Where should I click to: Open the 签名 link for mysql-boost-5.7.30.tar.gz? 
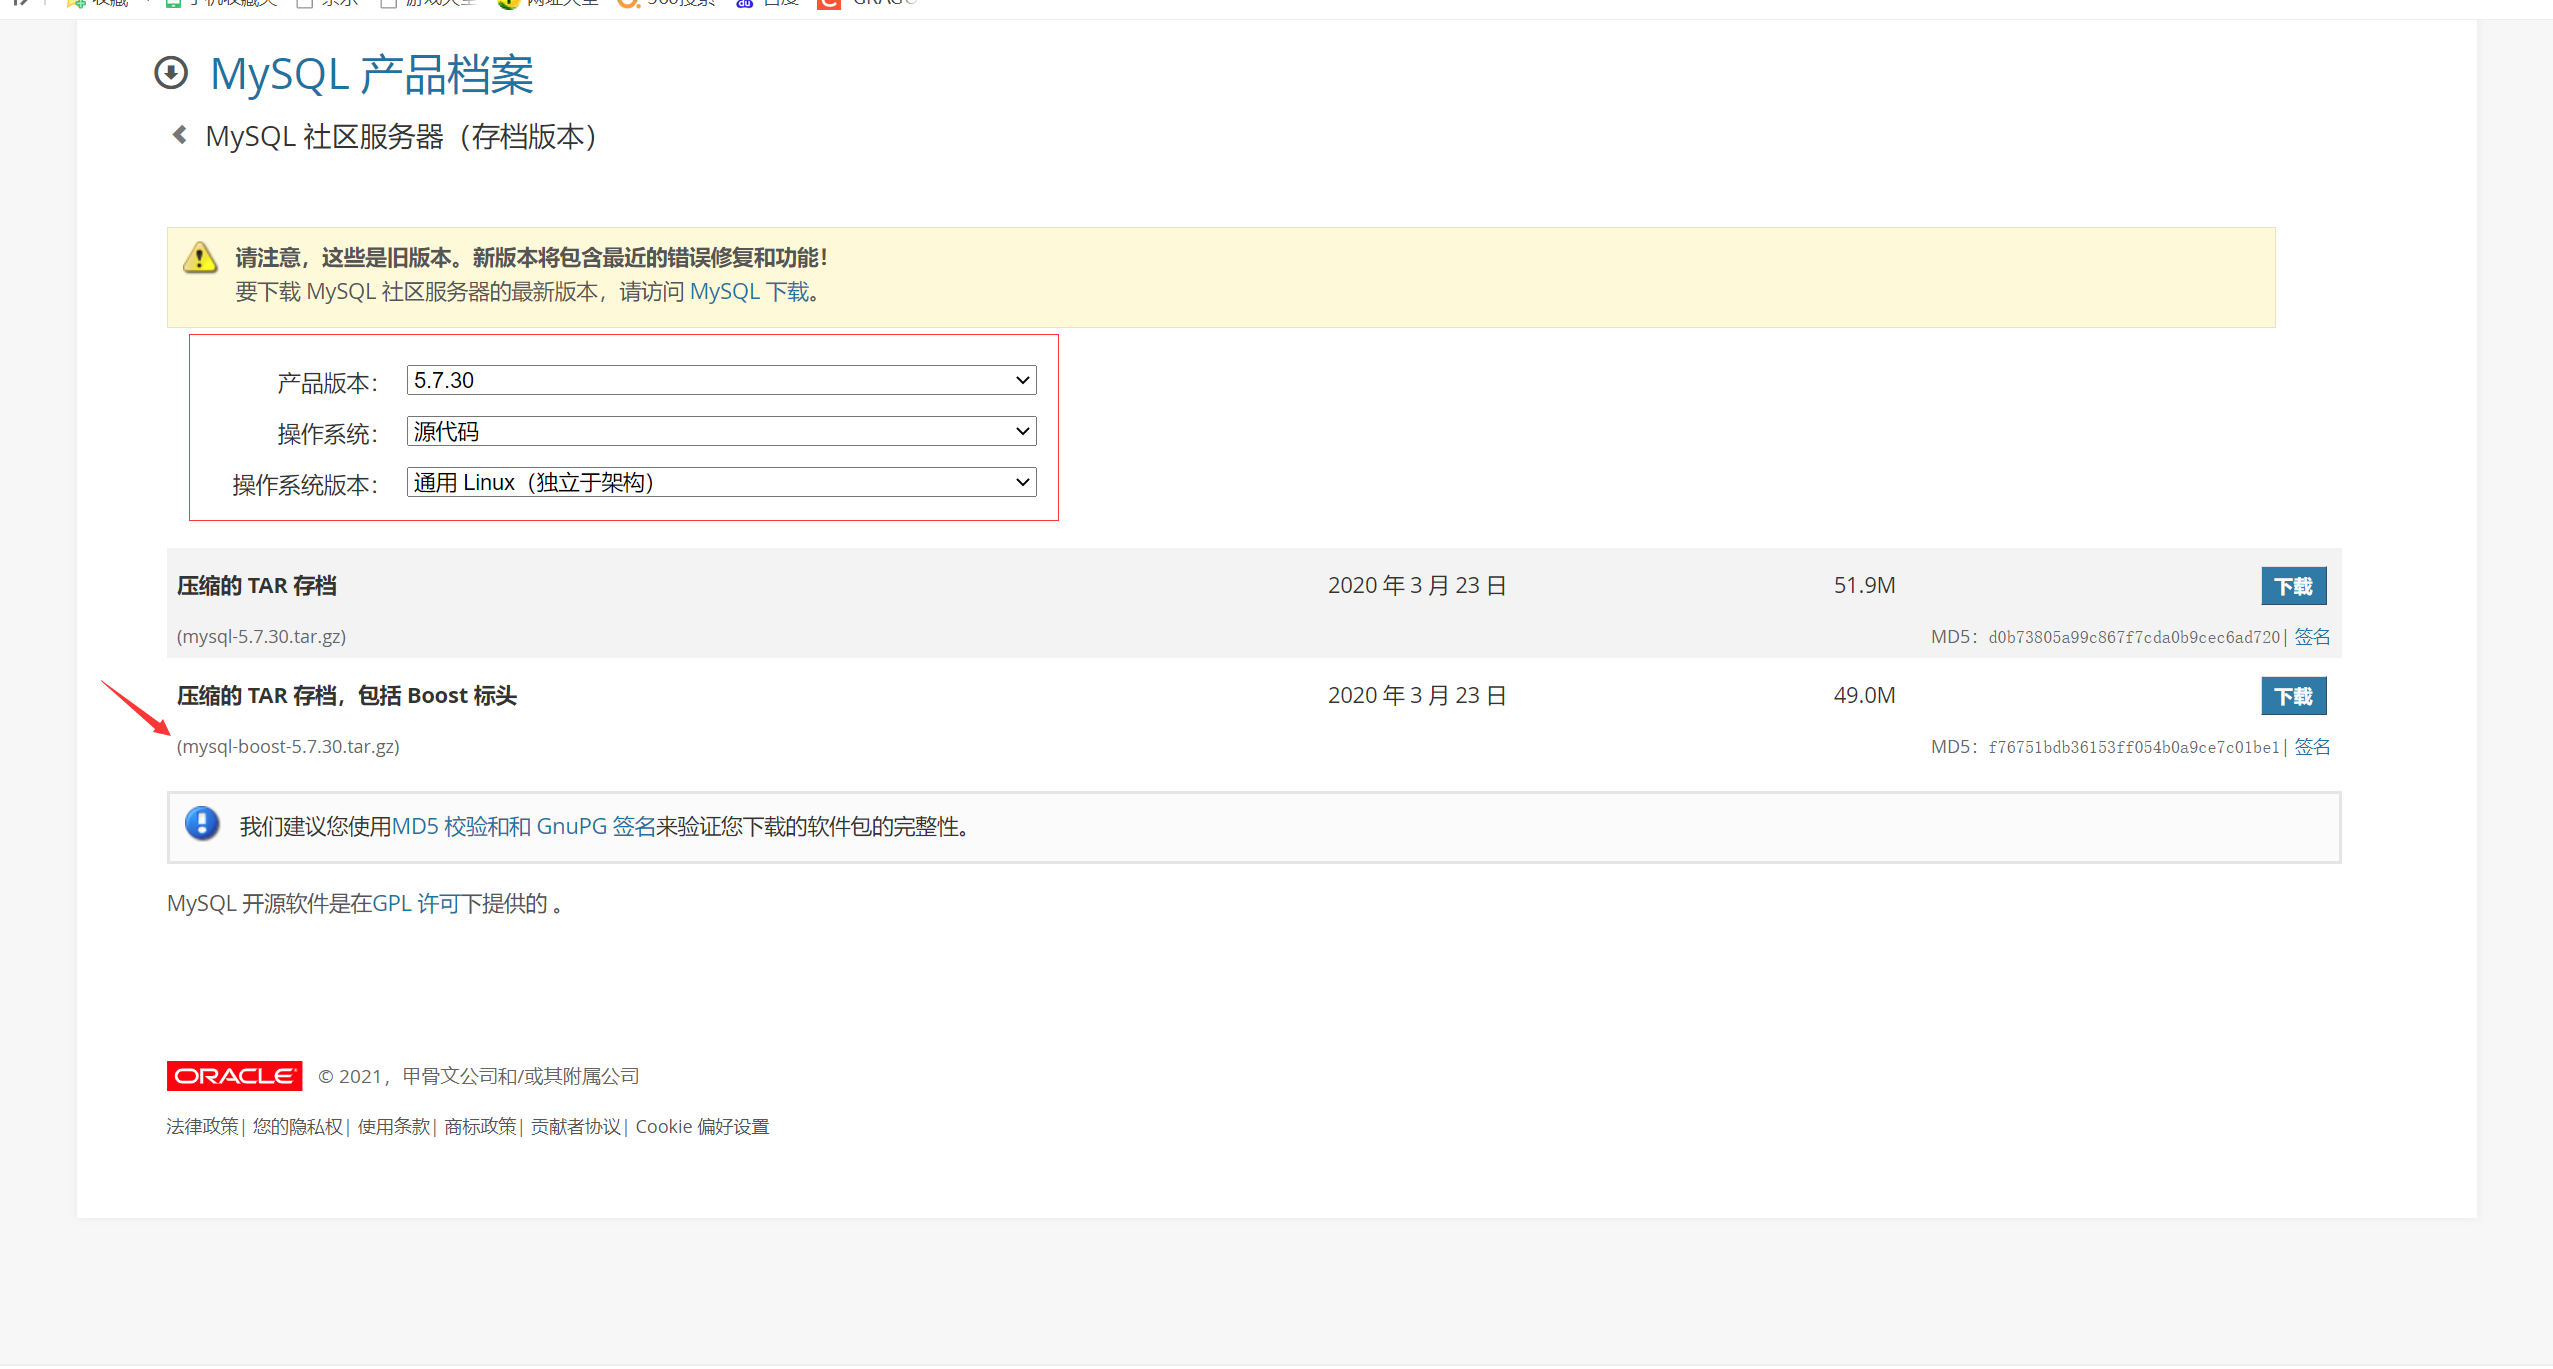point(2312,747)
